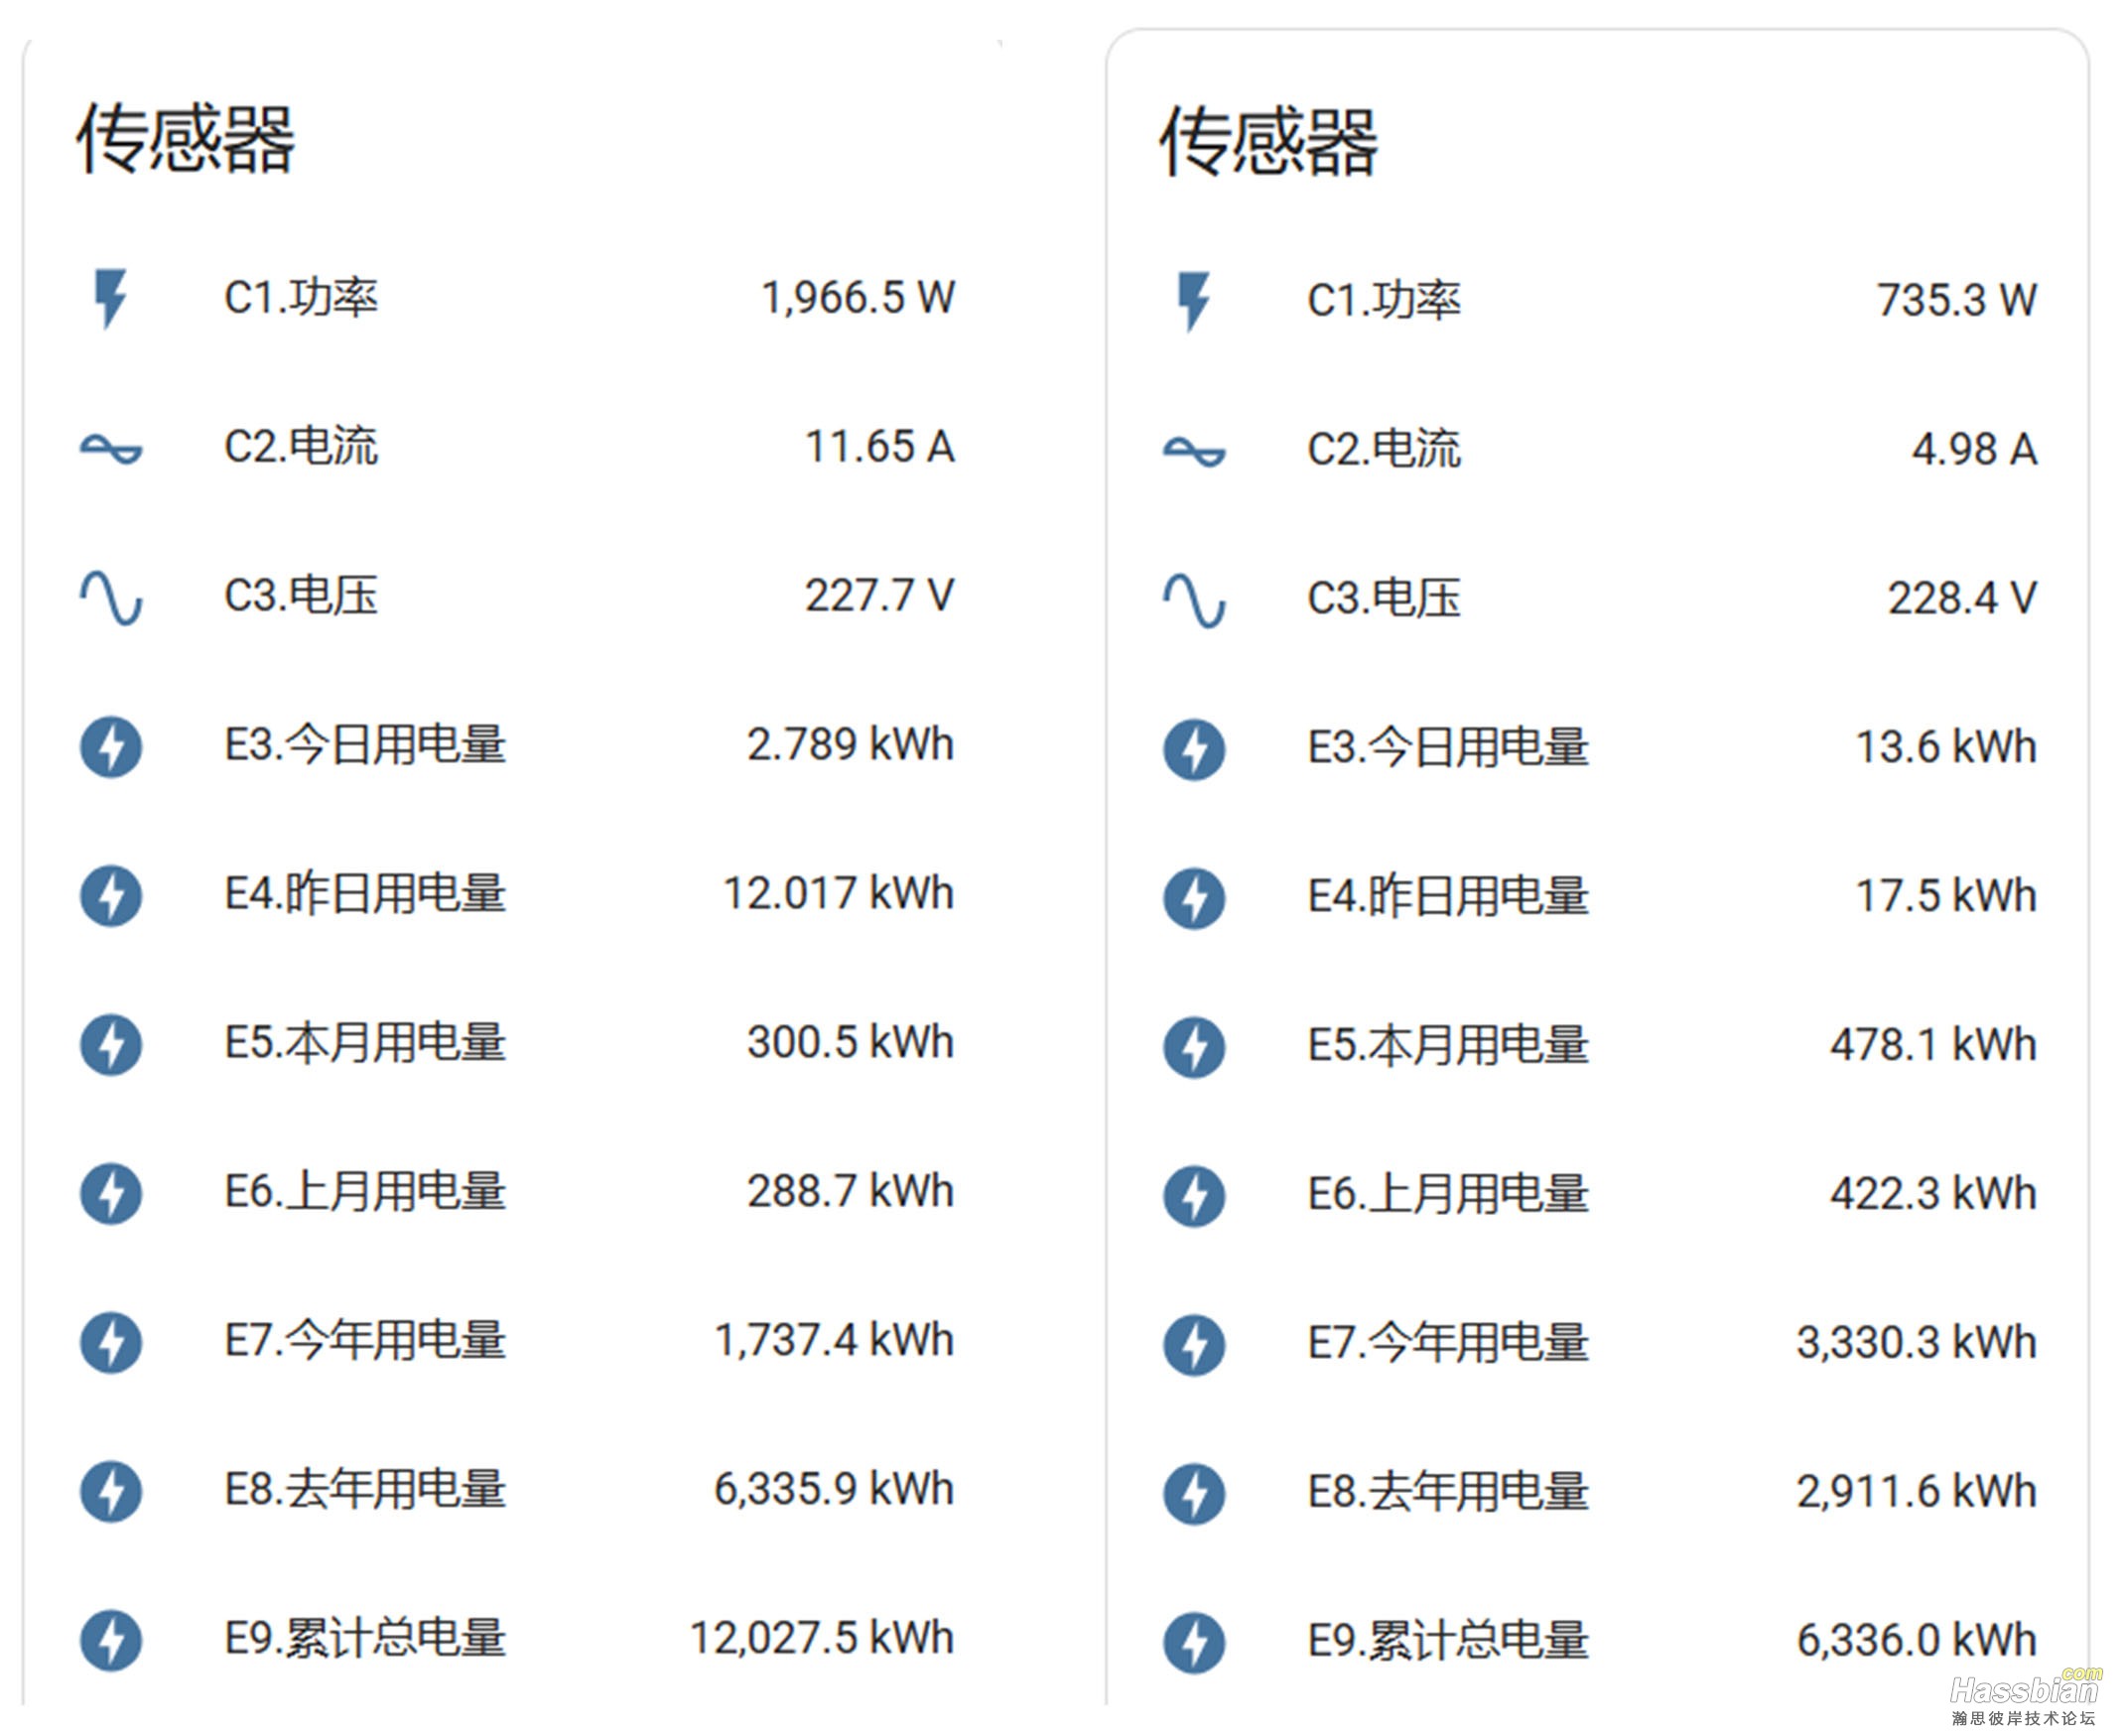Select the 17.5 kWh yesterday value

(1946, 897)
